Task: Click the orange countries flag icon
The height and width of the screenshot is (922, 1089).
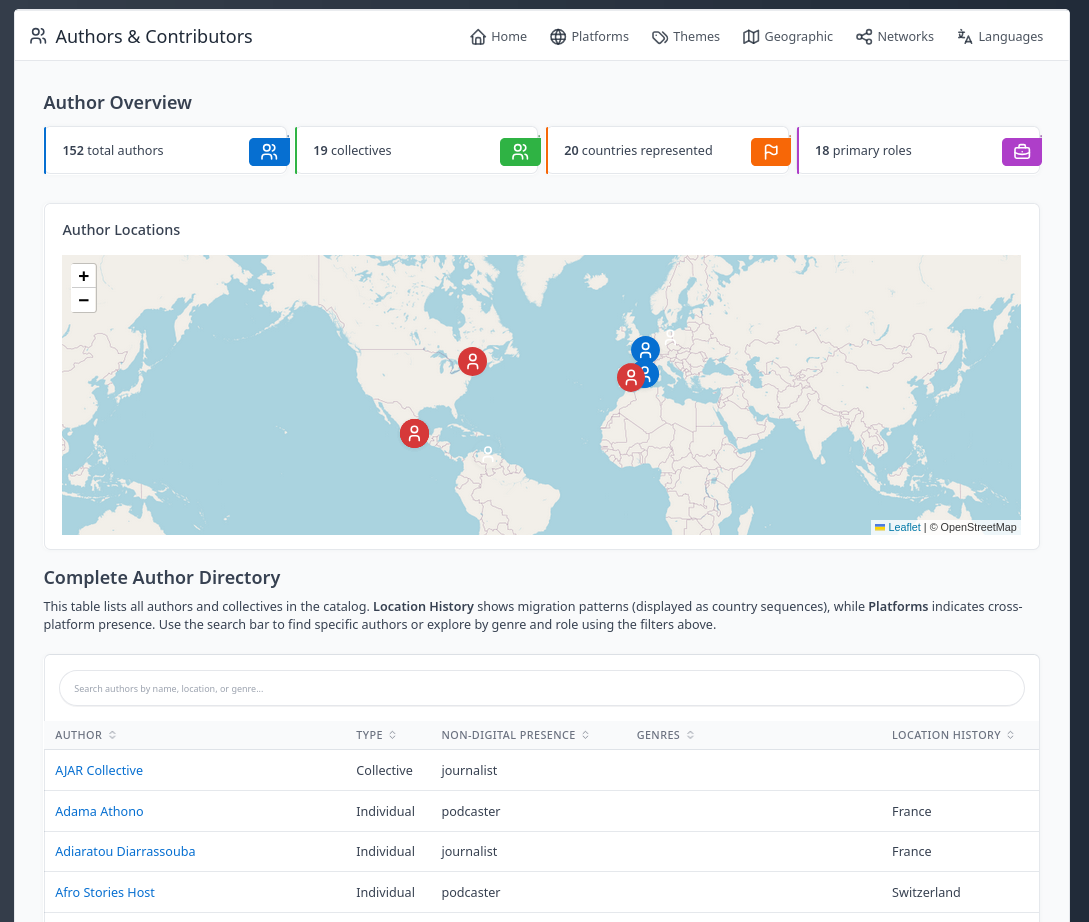Action: [771, 152]
